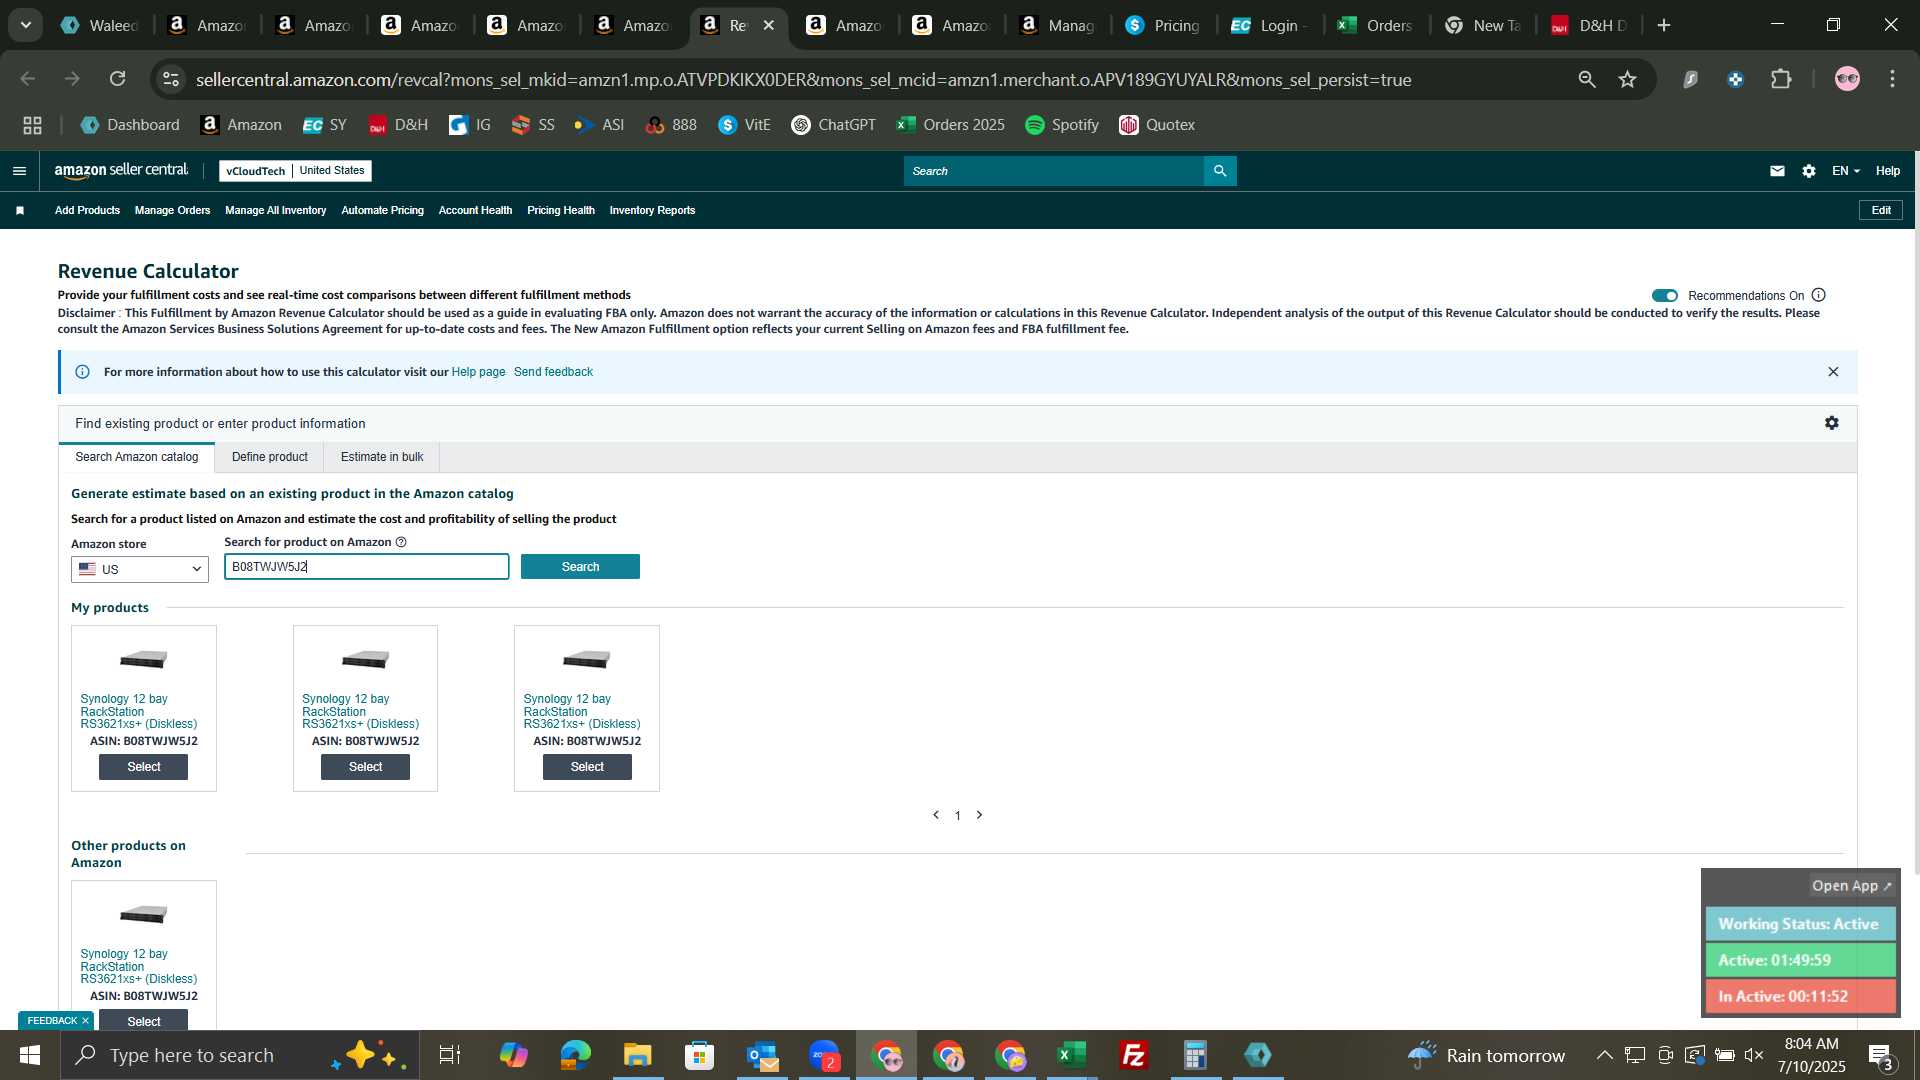Select the first My products Synology item

[x=143, y=767]
